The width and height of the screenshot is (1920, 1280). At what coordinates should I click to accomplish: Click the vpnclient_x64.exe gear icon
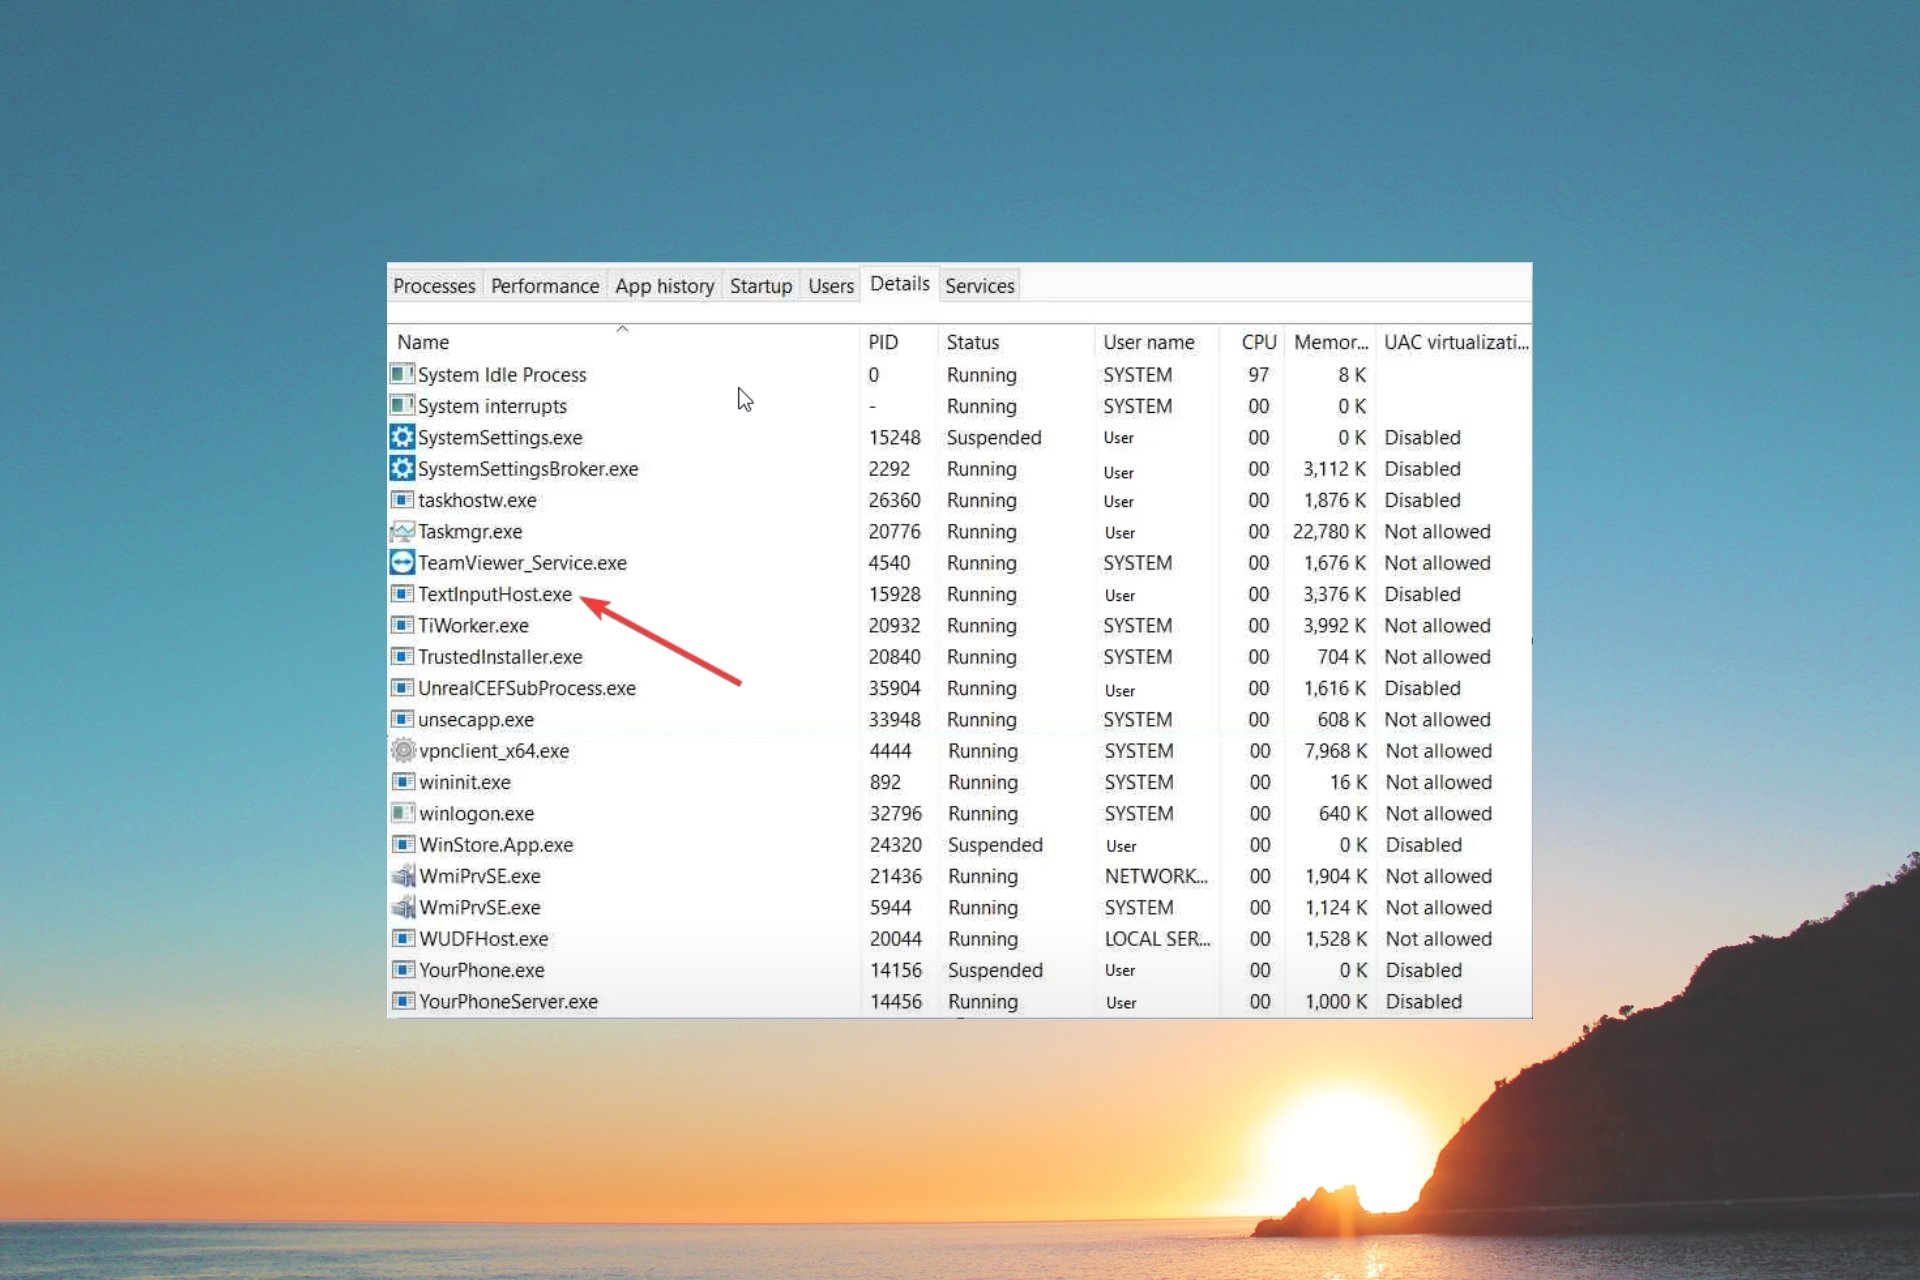point(403,750)
